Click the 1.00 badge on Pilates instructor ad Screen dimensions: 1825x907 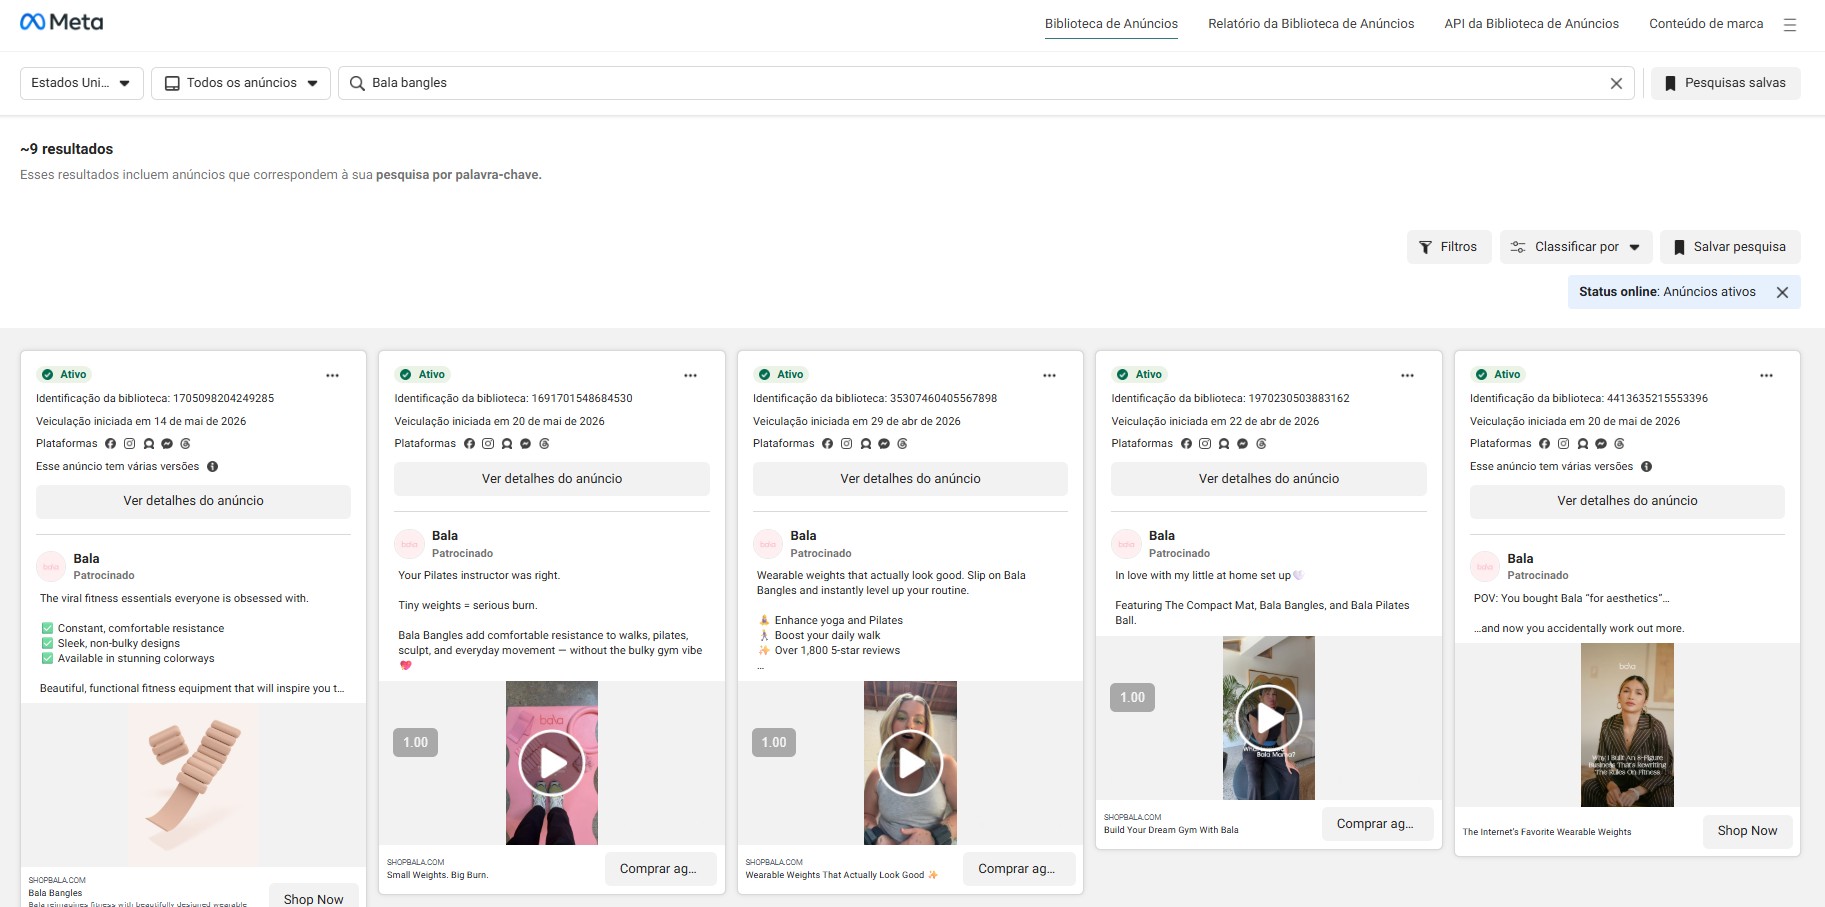click(415, 743)
